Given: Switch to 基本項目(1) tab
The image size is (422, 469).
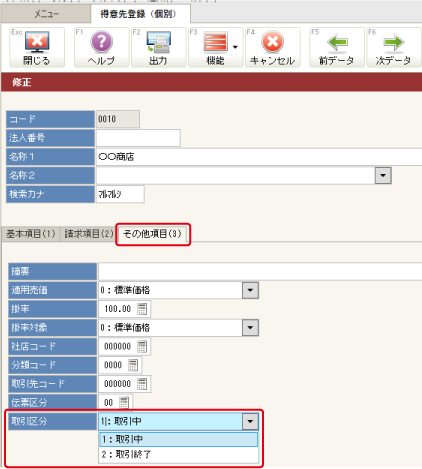Looking at the screenshot, I should tap(31, 234).
